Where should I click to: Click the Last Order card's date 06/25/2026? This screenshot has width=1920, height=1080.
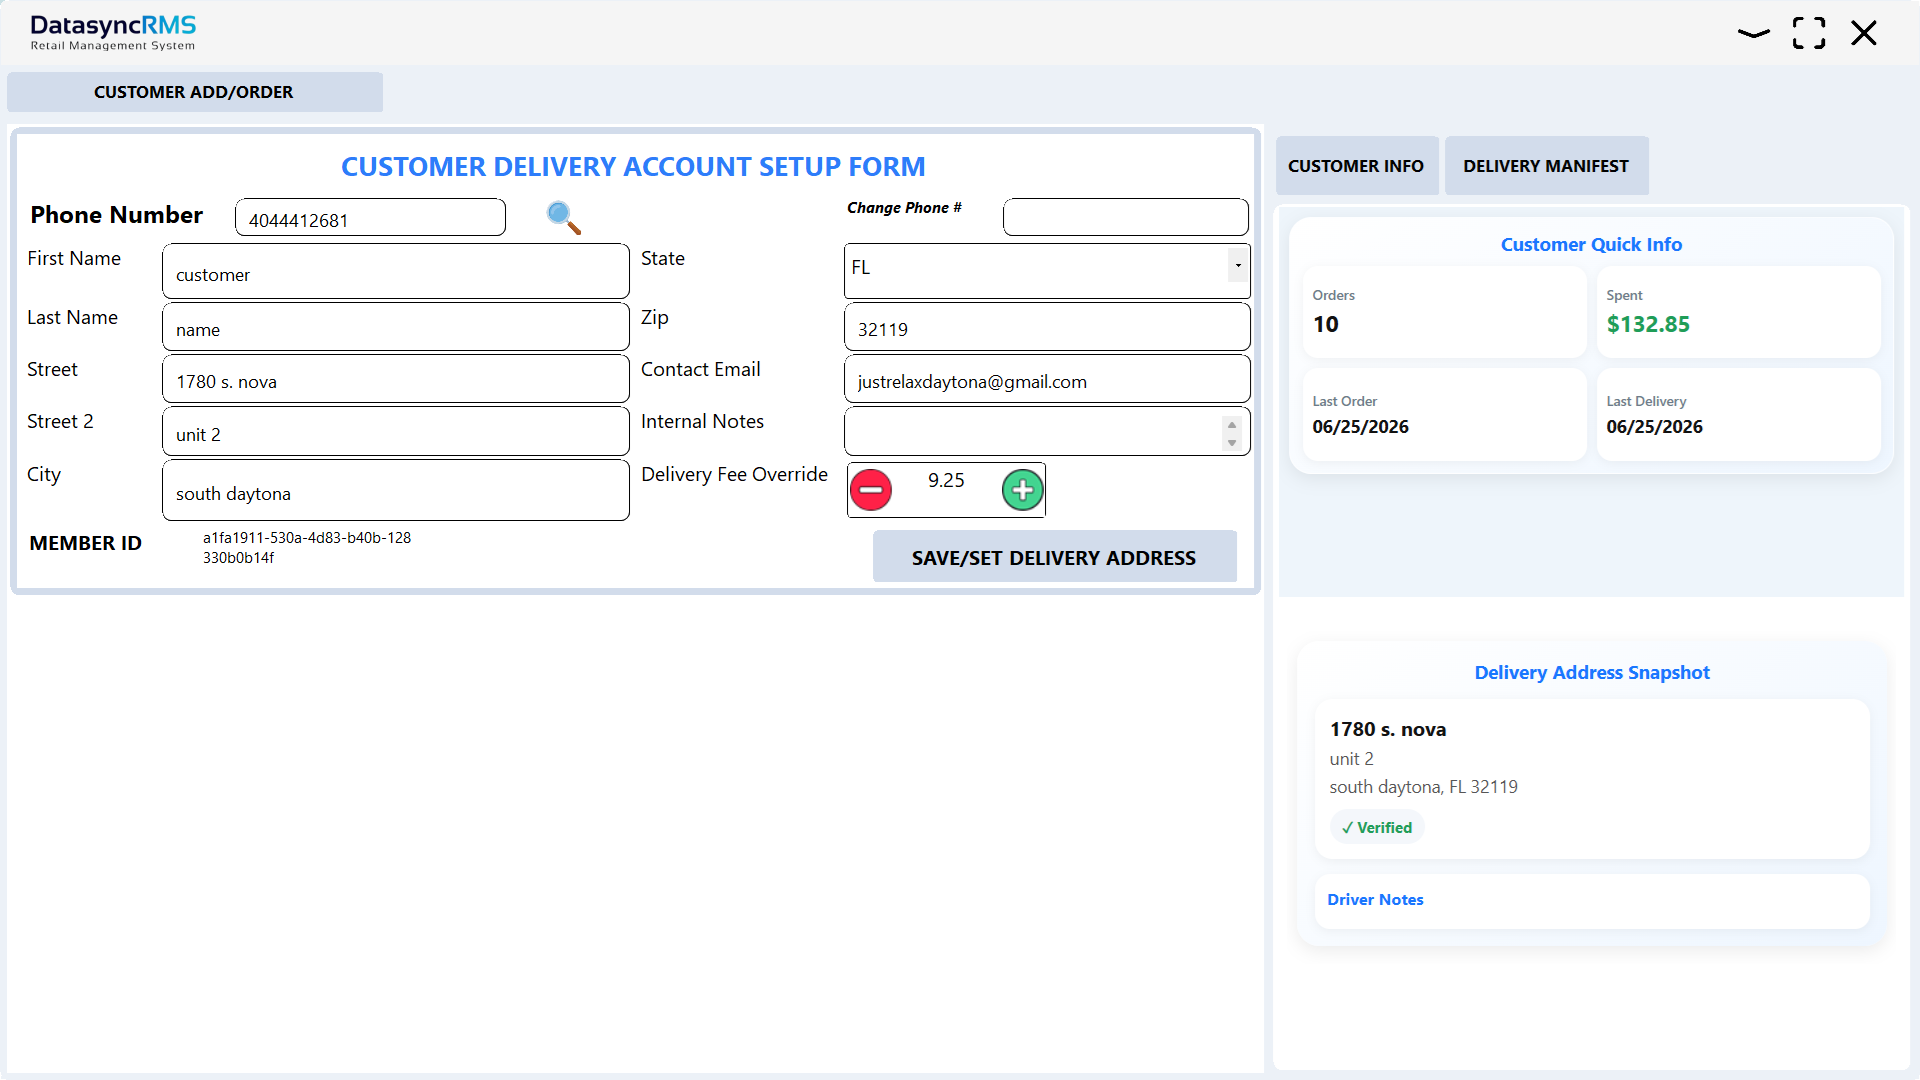click(x=1360, y=427)
